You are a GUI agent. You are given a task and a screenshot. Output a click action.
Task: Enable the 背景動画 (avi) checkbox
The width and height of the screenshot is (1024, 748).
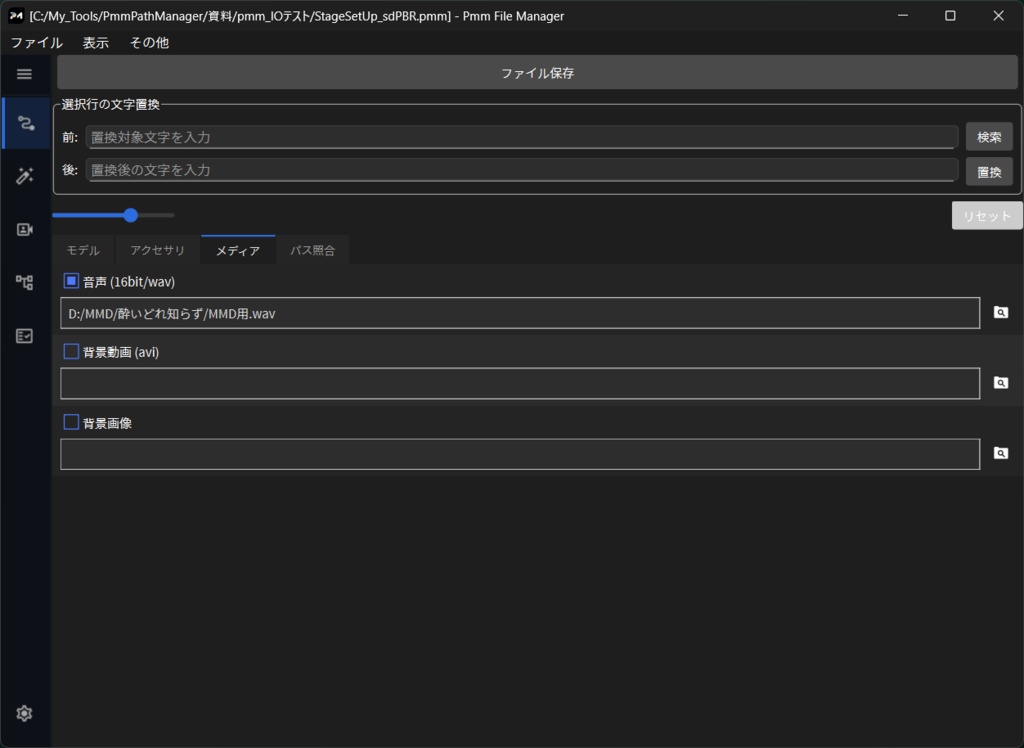[x=71, y=351]
